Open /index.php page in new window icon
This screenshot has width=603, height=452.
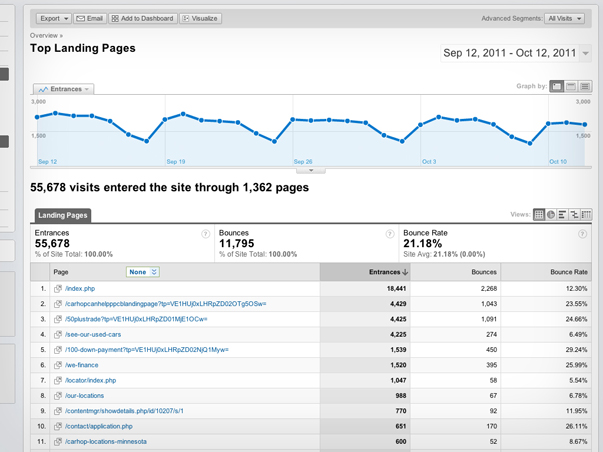point(58,288)
